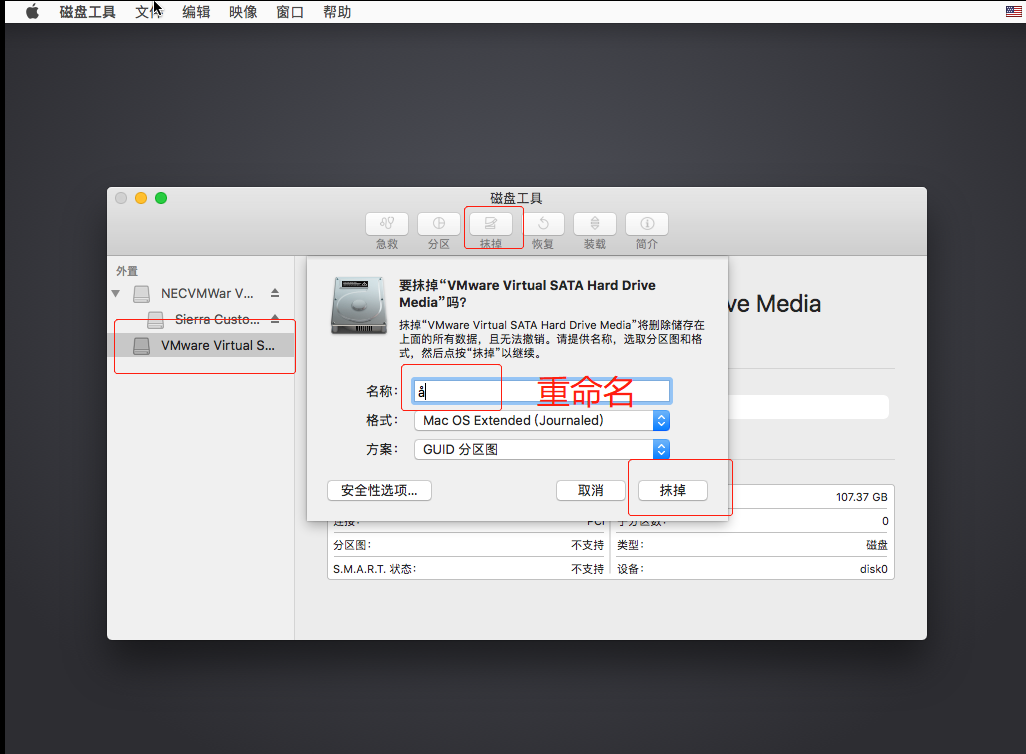Click the disk0 device value
This screenshot has width=1026, height=754.
point(874,569)
